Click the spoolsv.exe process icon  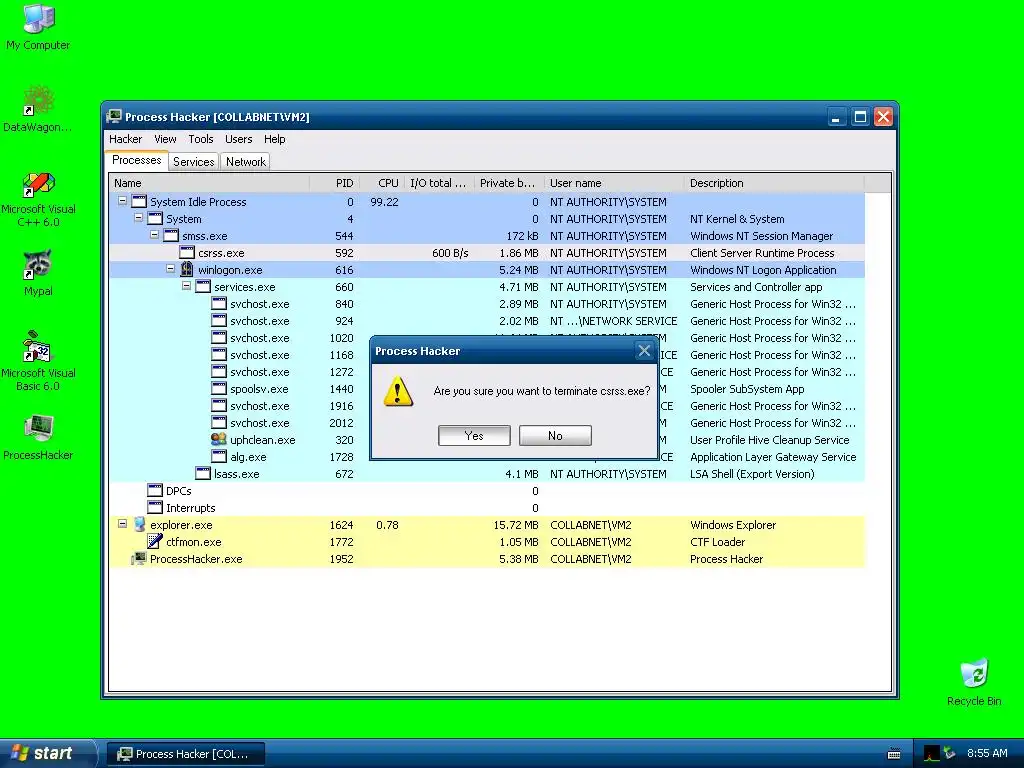click(x=219, y=389)
